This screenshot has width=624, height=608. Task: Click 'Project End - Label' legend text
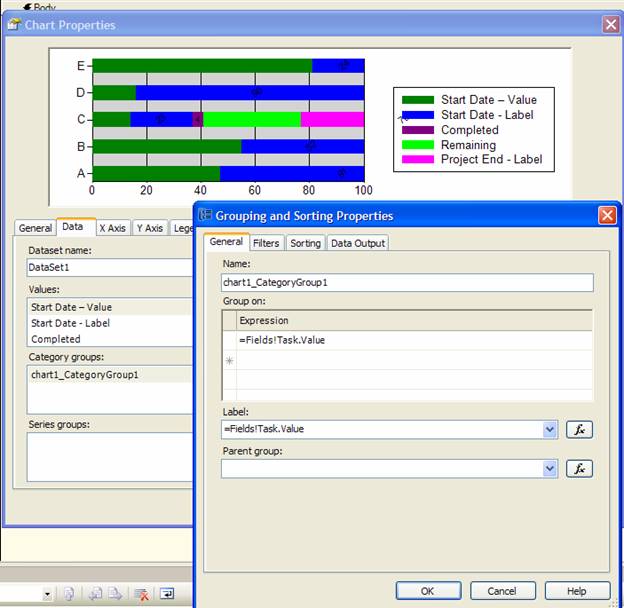491,160
